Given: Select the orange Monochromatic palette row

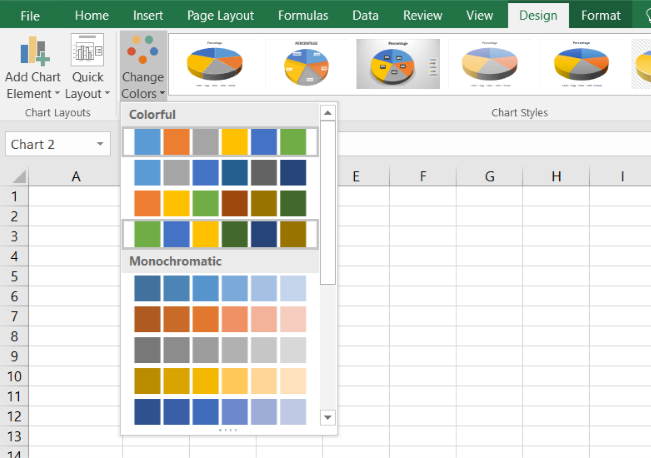Looking at the screenshot, I should pyautogui.click(x=219, y=319).
